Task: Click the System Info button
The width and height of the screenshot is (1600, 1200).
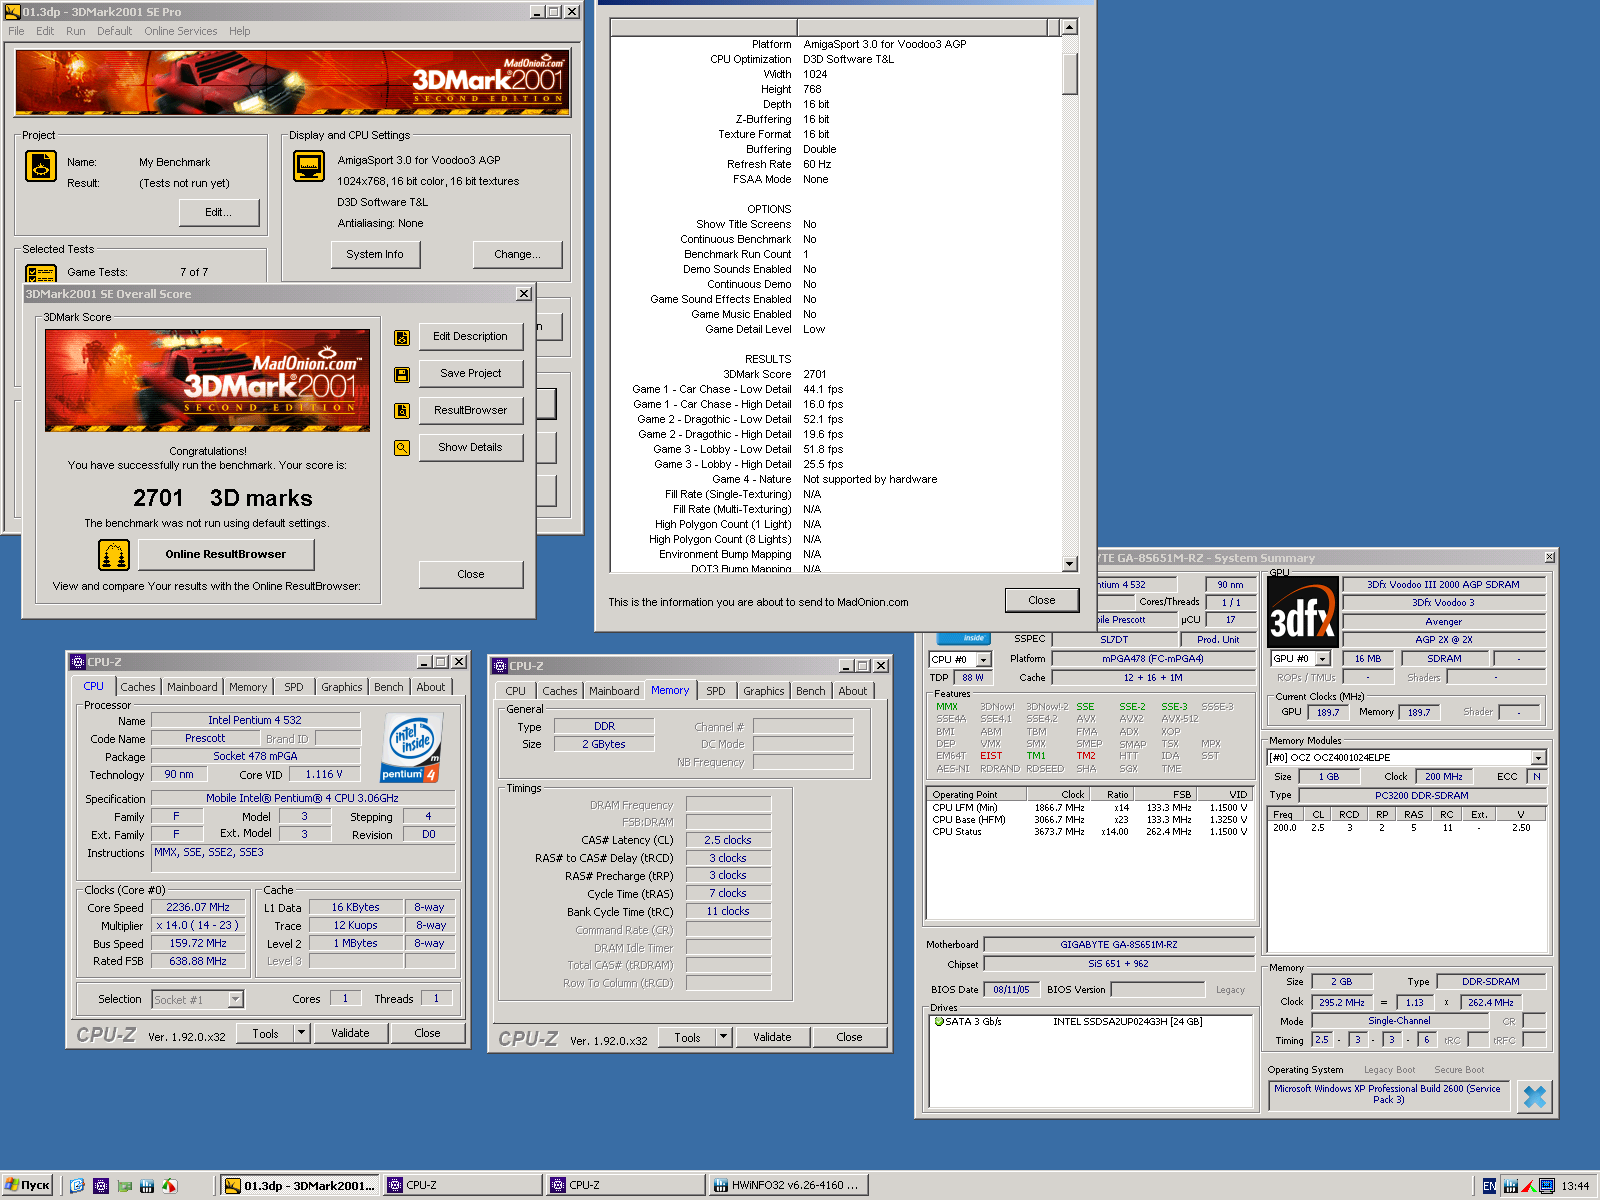Action: point(375,255)
